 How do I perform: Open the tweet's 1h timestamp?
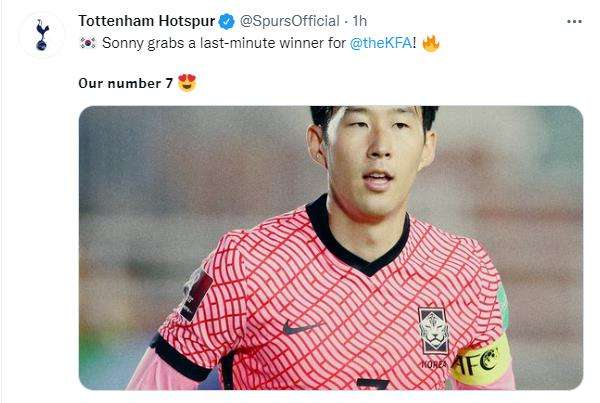tap(360, 21)
